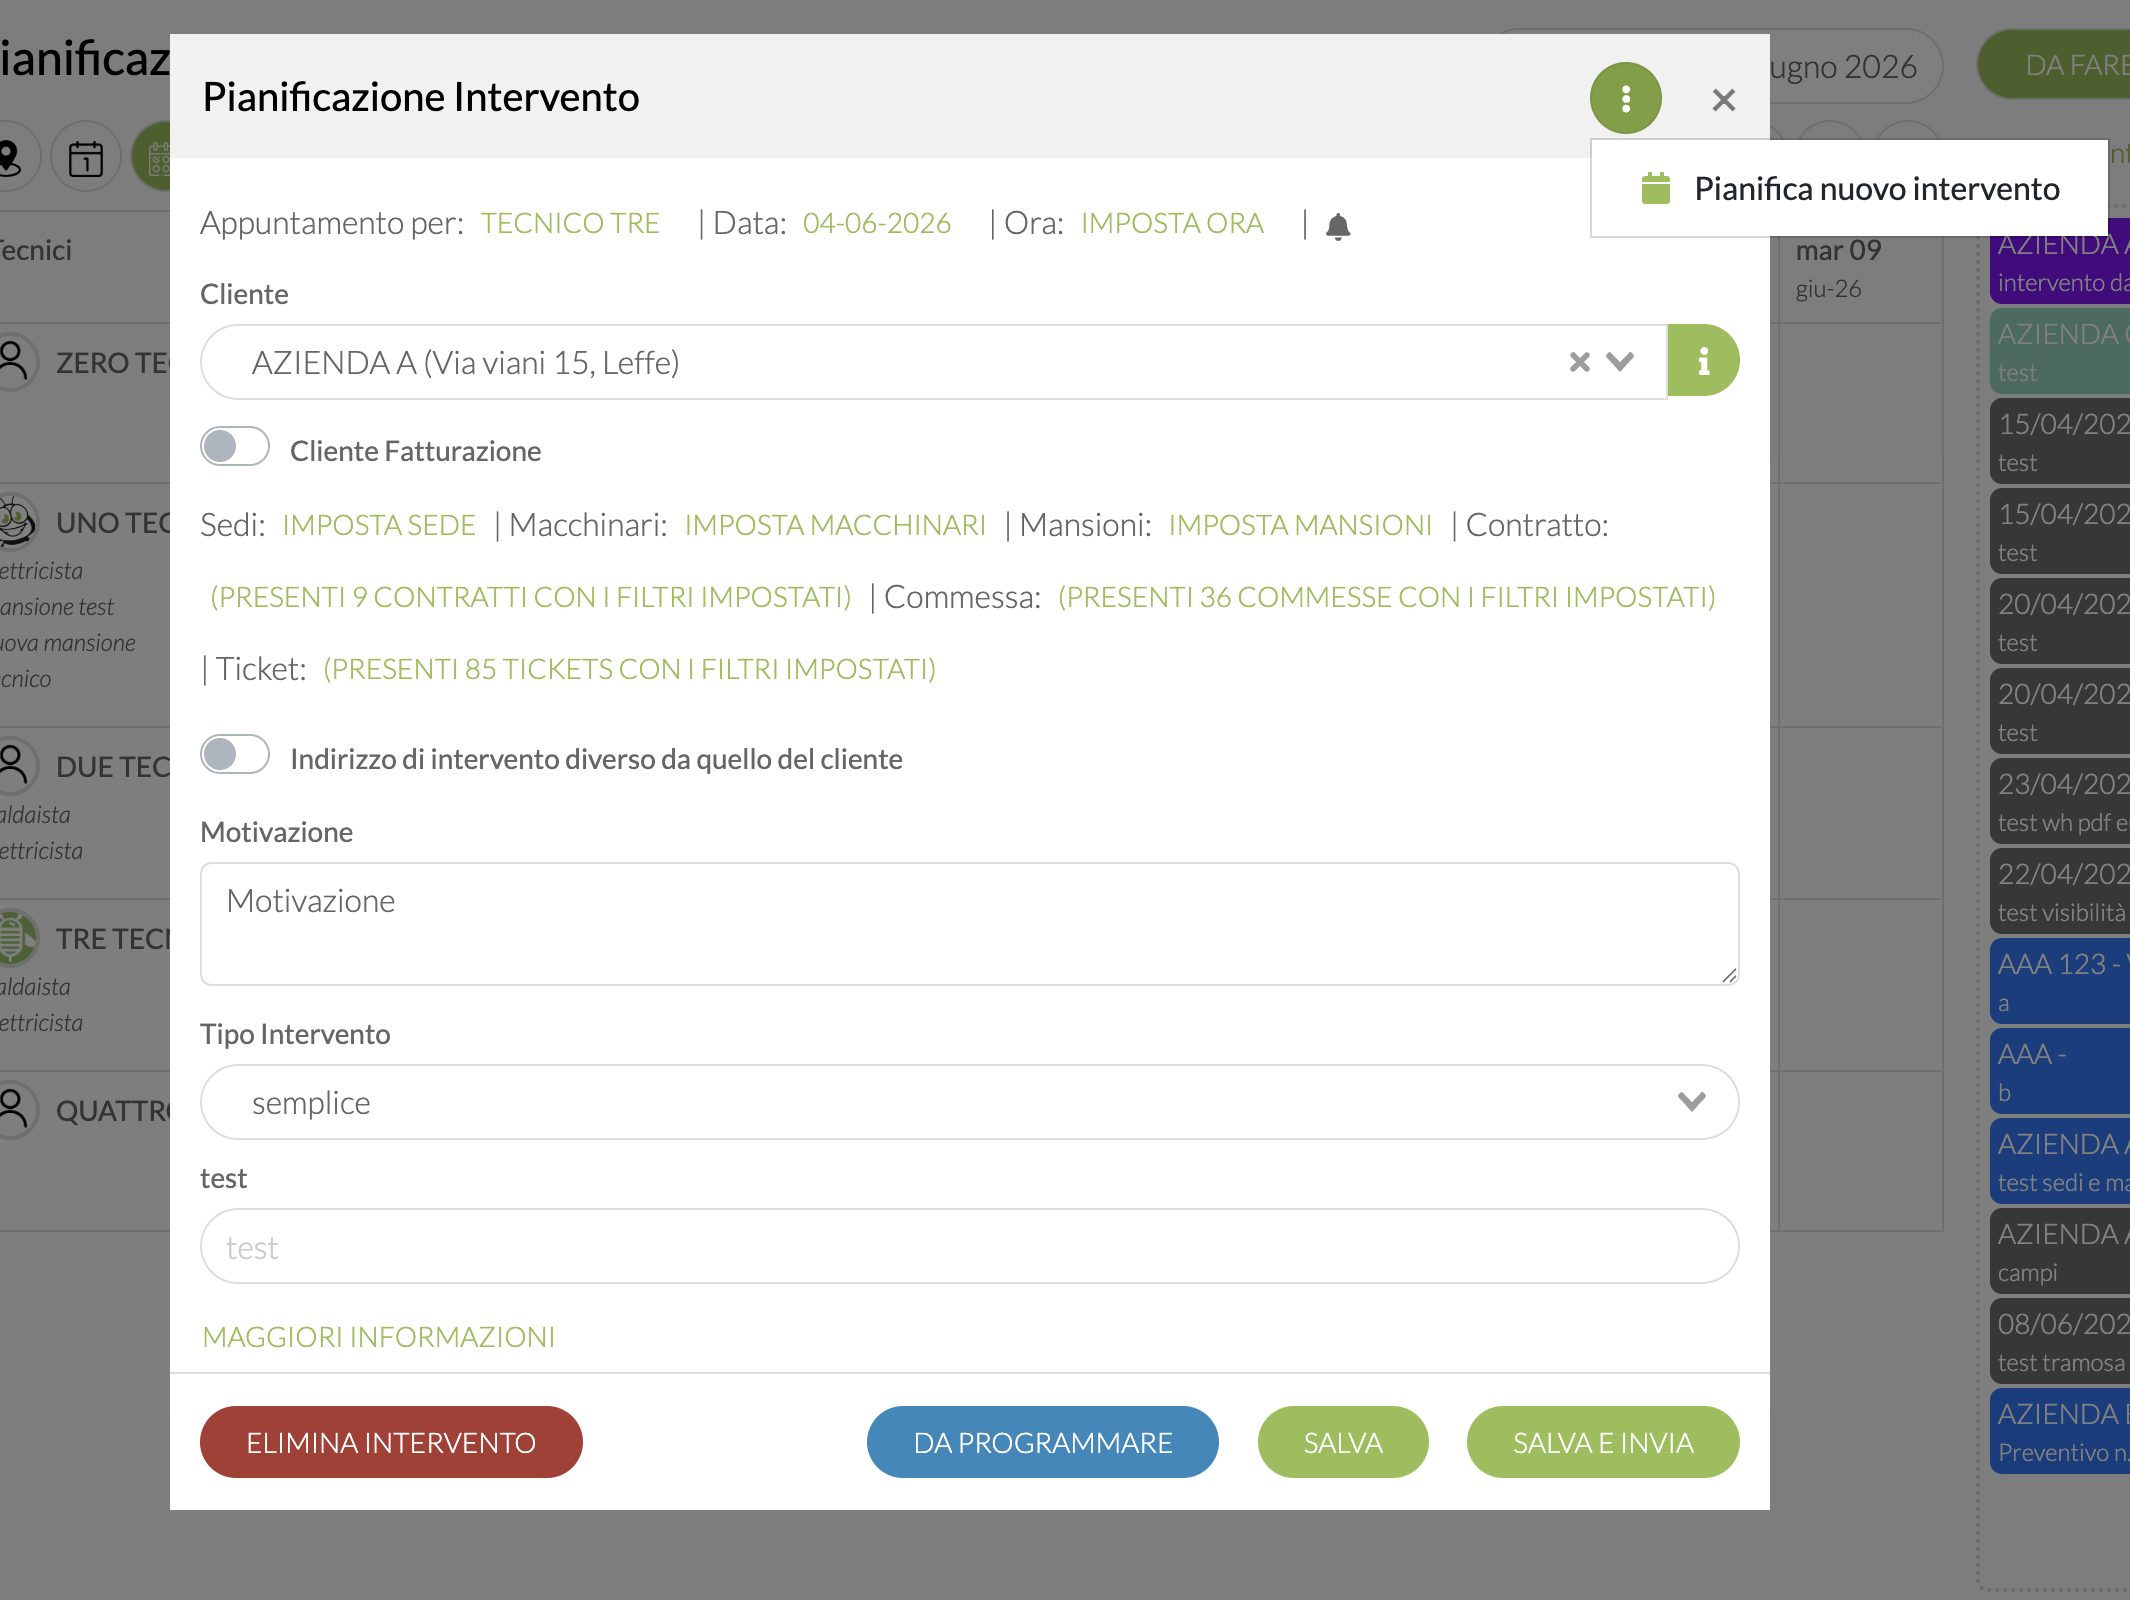
Task: Clear the selected client AZIENDA A
Action: [x=1580, y=362]
